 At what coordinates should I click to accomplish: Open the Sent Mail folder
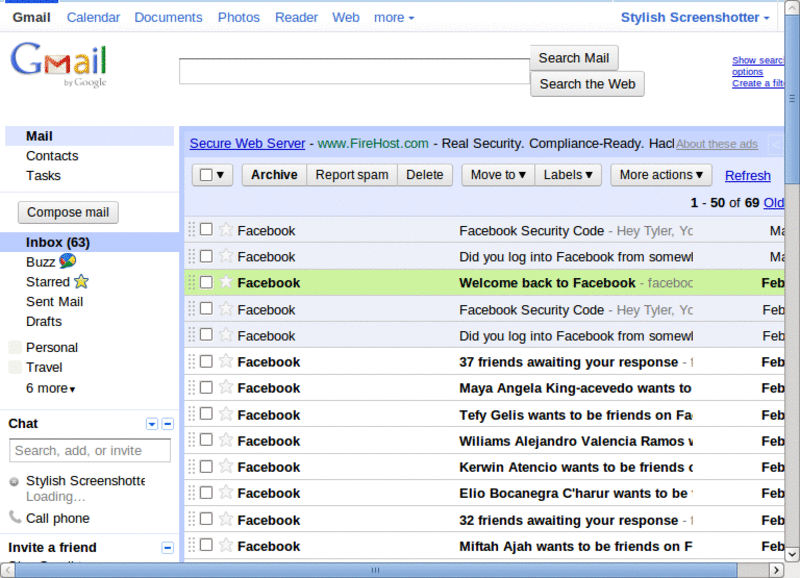(x=55, y=301)
